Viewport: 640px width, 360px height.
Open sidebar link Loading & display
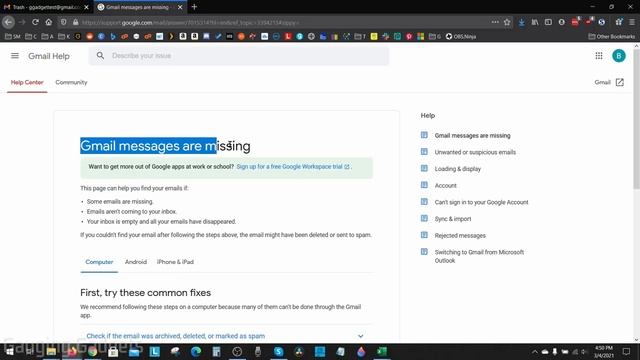coord(458,169)
